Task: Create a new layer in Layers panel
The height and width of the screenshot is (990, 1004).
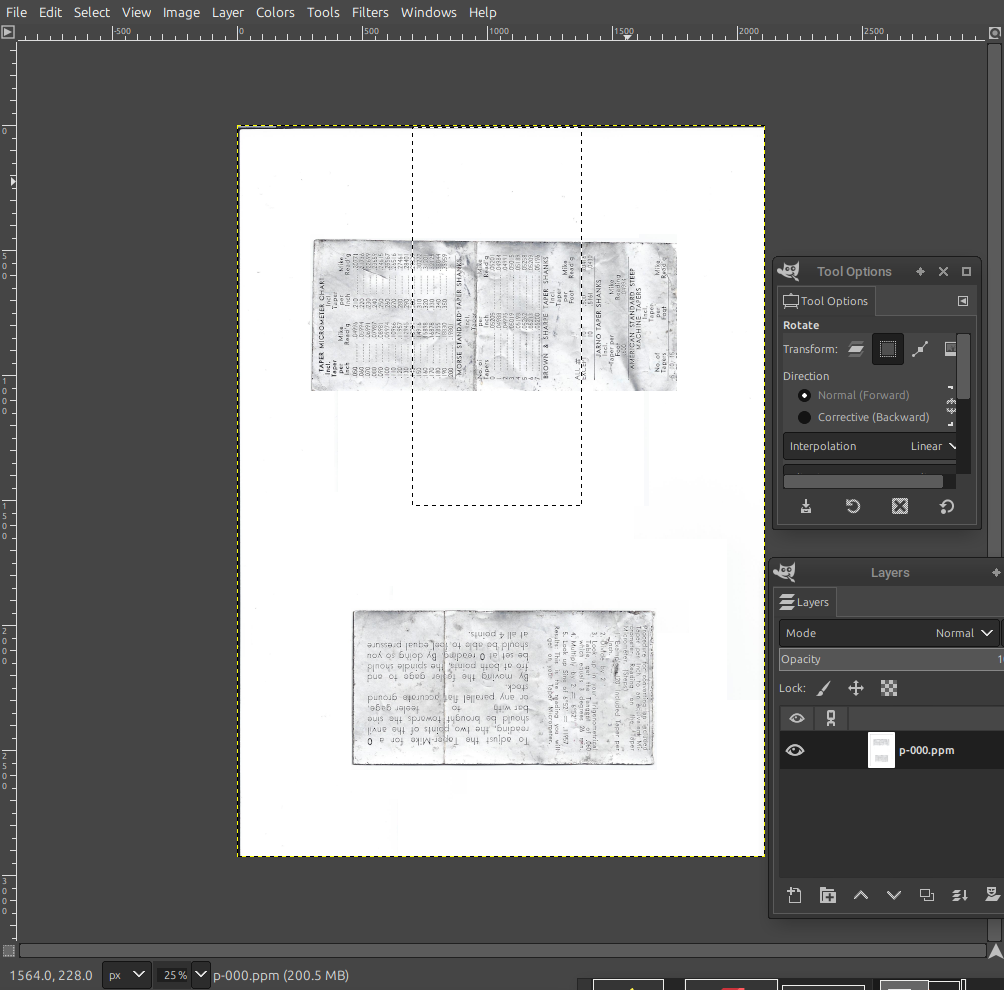Action: click(x=794, y=895)
